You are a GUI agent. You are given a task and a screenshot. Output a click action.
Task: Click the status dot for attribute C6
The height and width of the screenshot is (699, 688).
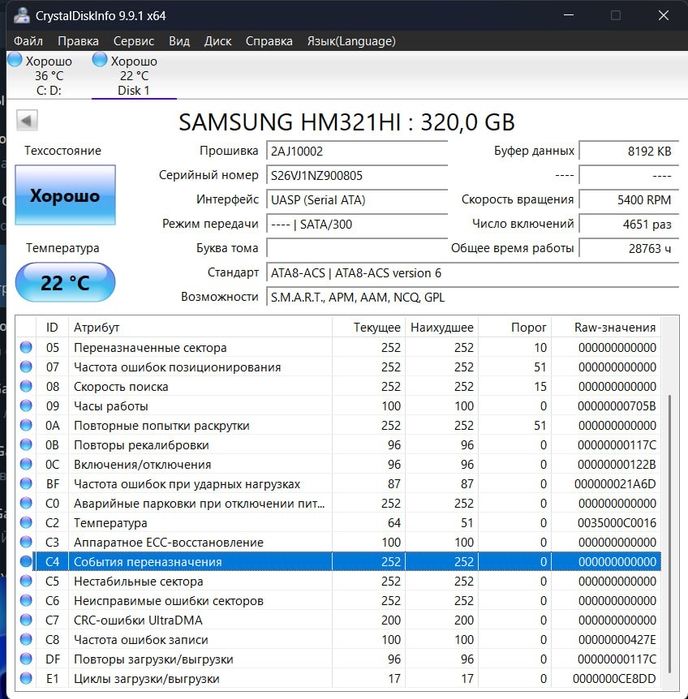point(26,600)
